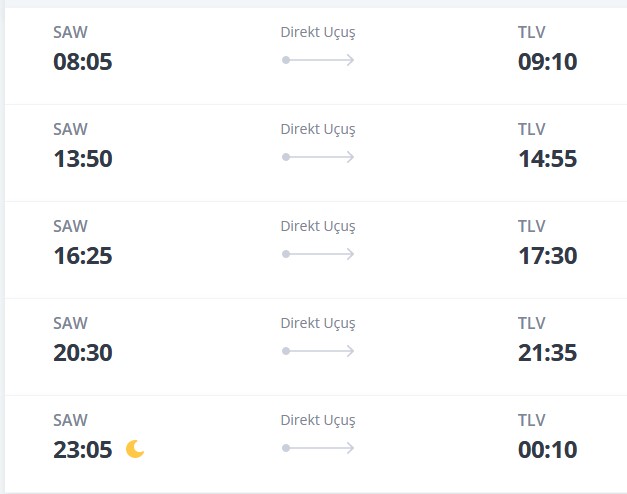Click the direct flight arrow for 23:05 departure
The image size is (627, 494).
(x=318, y=448)
